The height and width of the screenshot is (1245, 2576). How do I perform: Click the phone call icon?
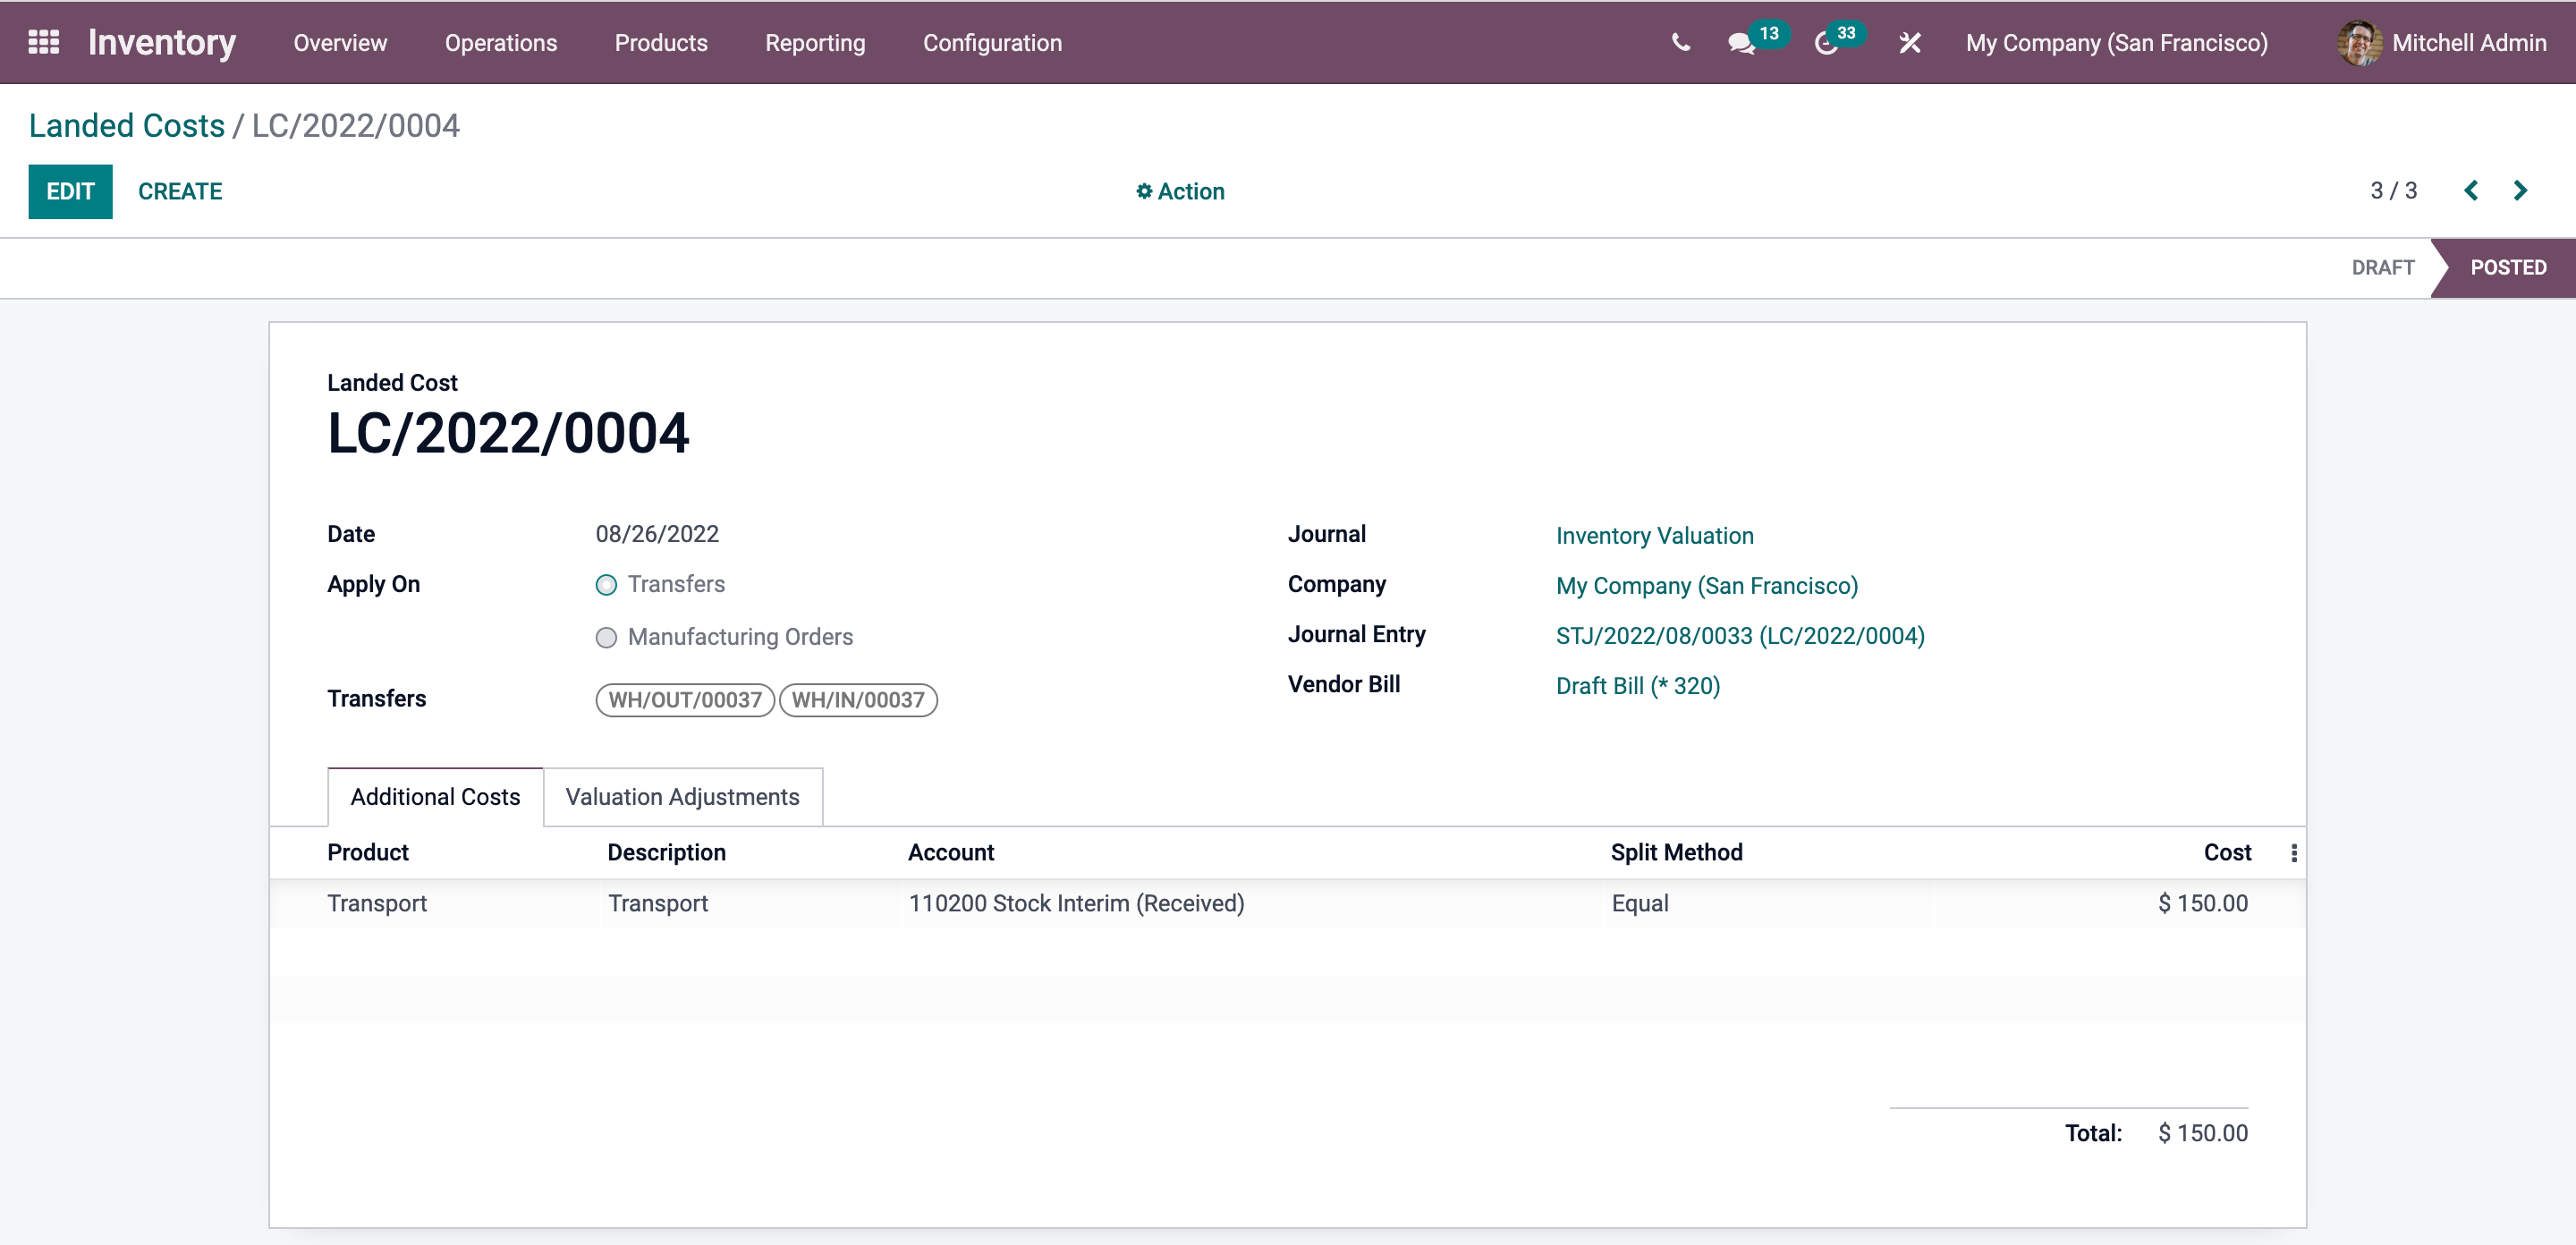1680,42
